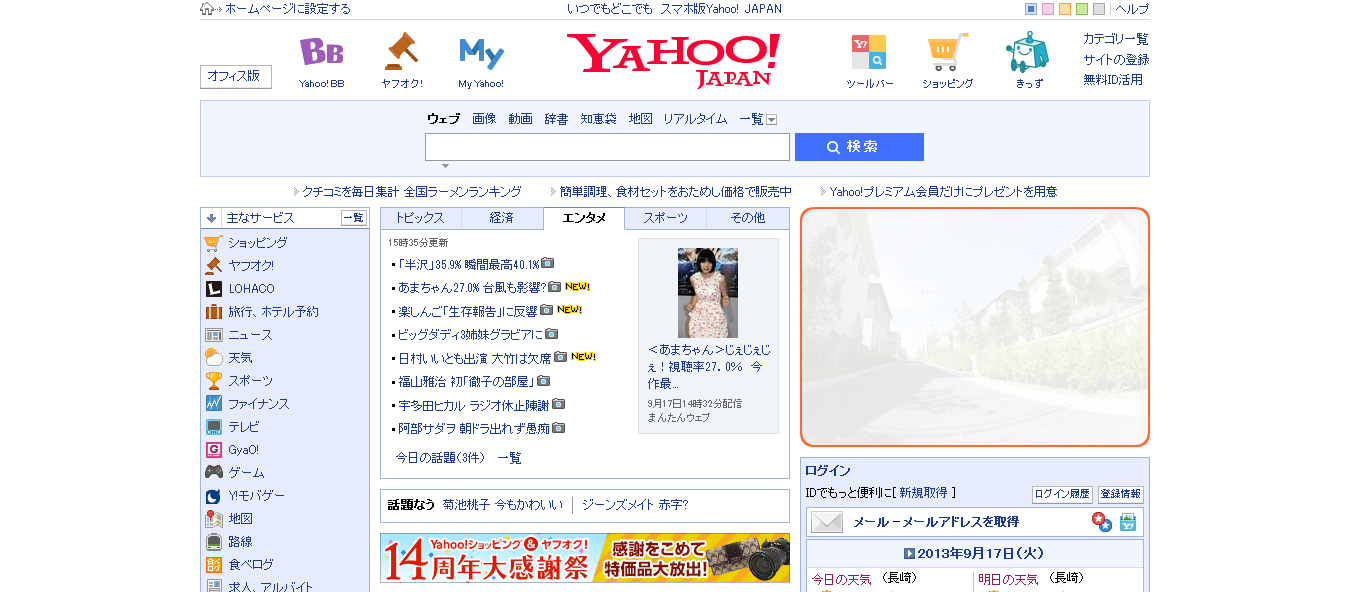
Task: Select the pink color theme swatch
Action: pyautogui.click(x=1048, y=9)
